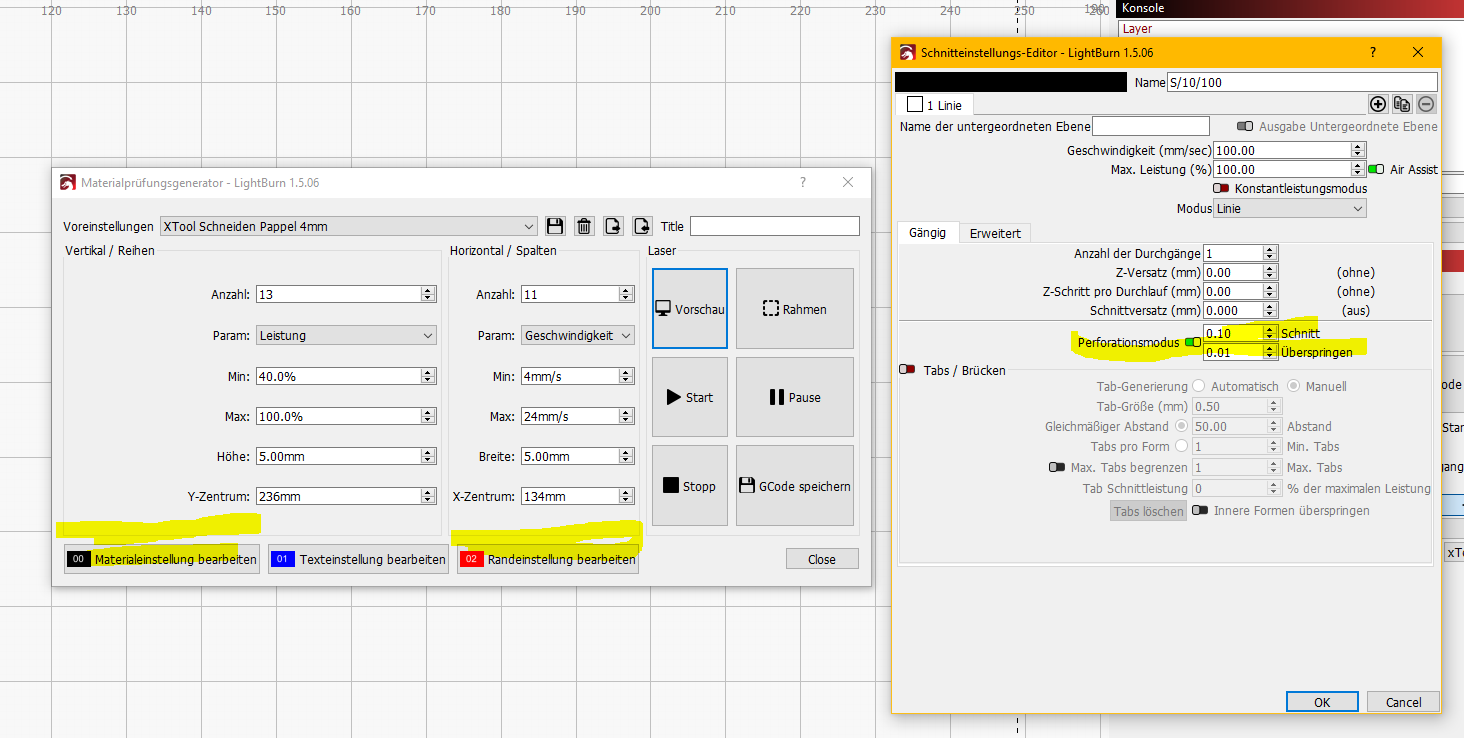Turn off Perforationsmodus toggle
Screen dimensions: 1464x738
pyautogui.click(x=1192, y=343)
